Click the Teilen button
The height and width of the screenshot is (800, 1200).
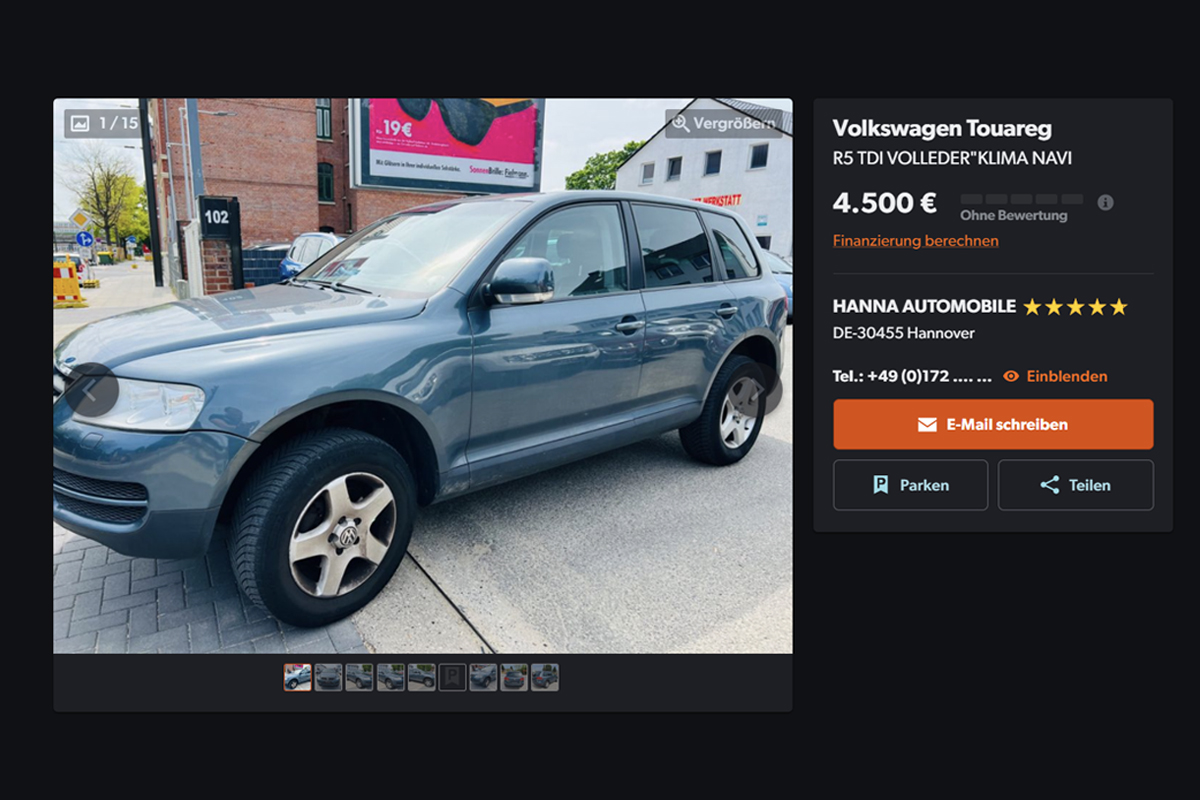tap(1076, 485)
